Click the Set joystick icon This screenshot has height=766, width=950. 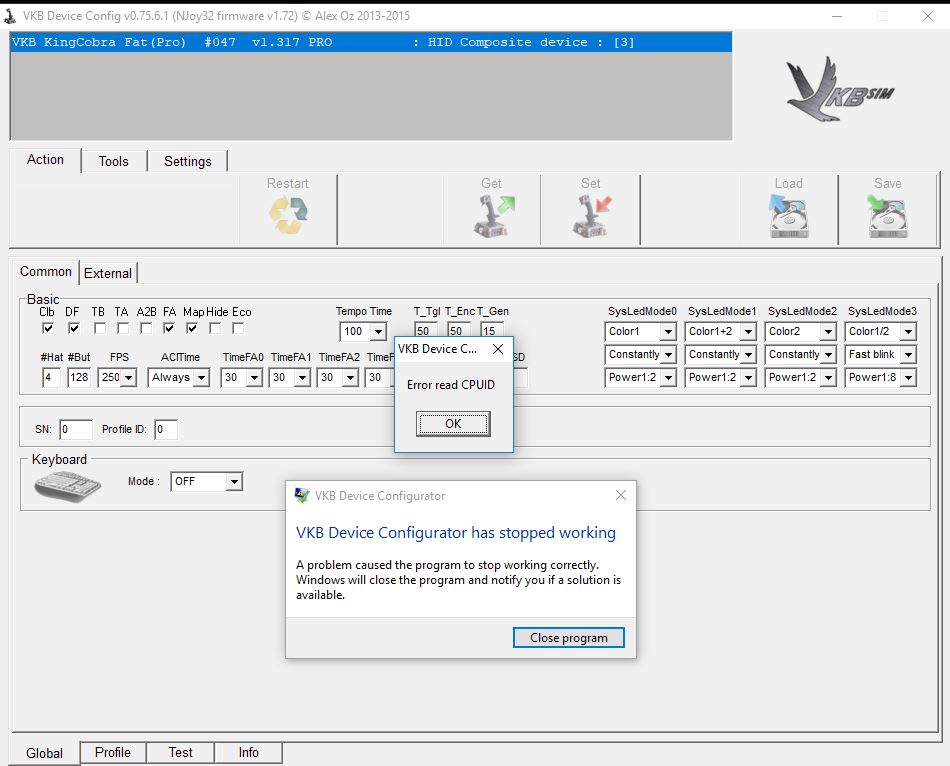click(x=591, y=215)
